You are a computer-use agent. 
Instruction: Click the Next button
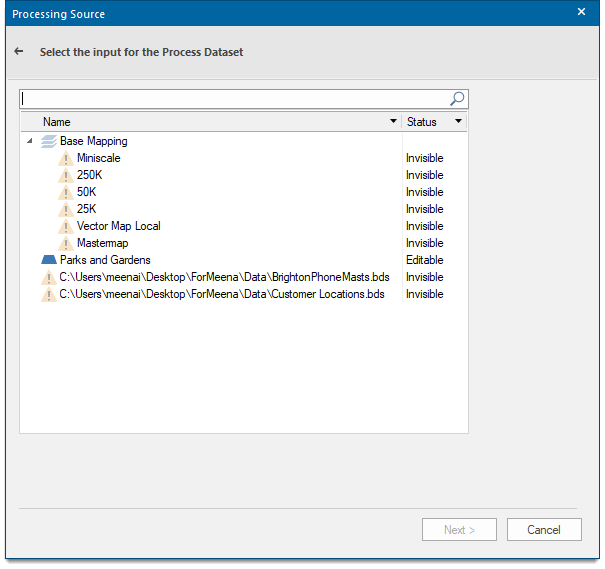[459, 529]
